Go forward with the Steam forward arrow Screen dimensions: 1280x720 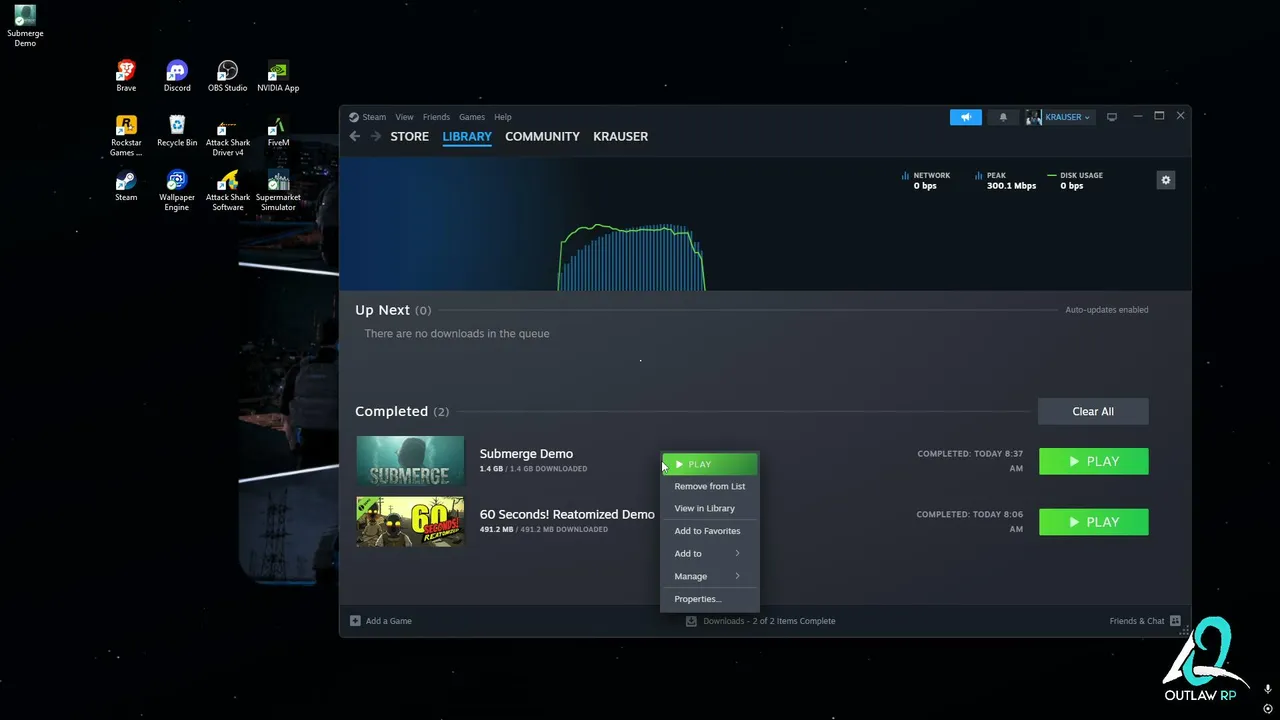(376, 136)
